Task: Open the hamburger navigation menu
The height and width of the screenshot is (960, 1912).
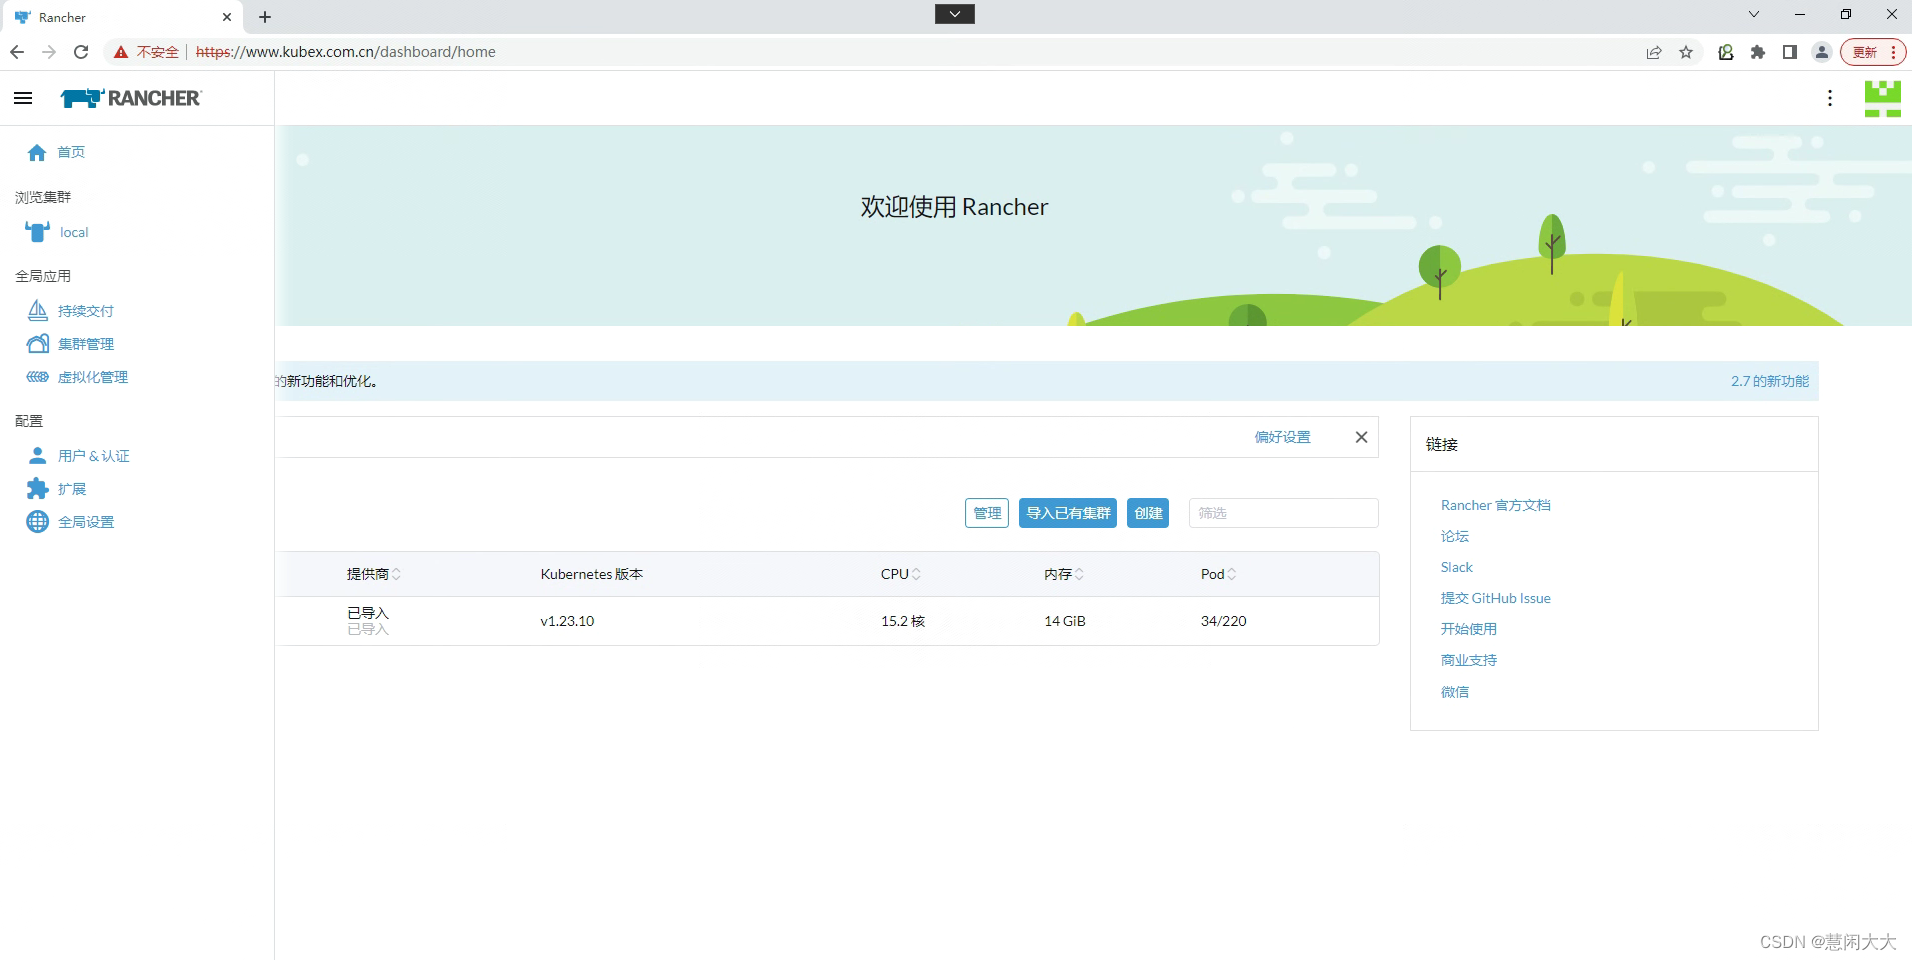Action: tap(23, 98)
